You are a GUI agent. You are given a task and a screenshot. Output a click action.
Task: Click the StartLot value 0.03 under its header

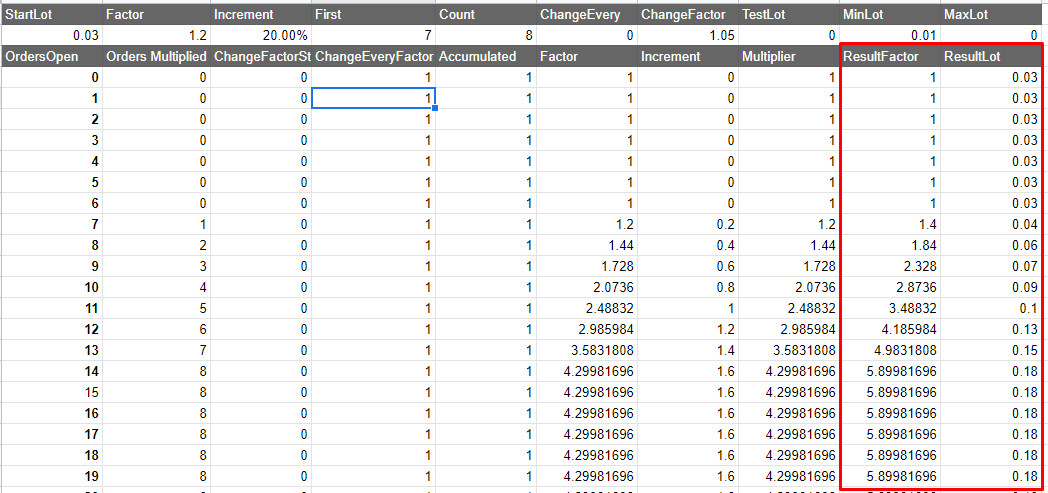pos(52,35)
